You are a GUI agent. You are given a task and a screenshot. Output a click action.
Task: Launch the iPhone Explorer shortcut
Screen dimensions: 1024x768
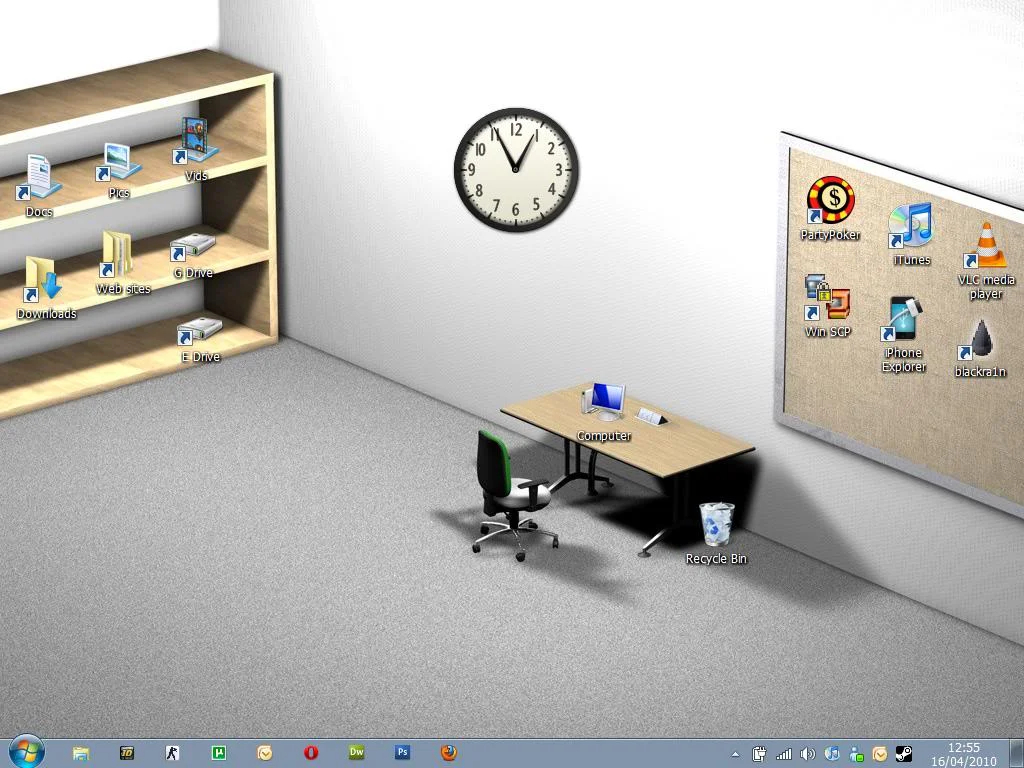click(x=904, y=334)
